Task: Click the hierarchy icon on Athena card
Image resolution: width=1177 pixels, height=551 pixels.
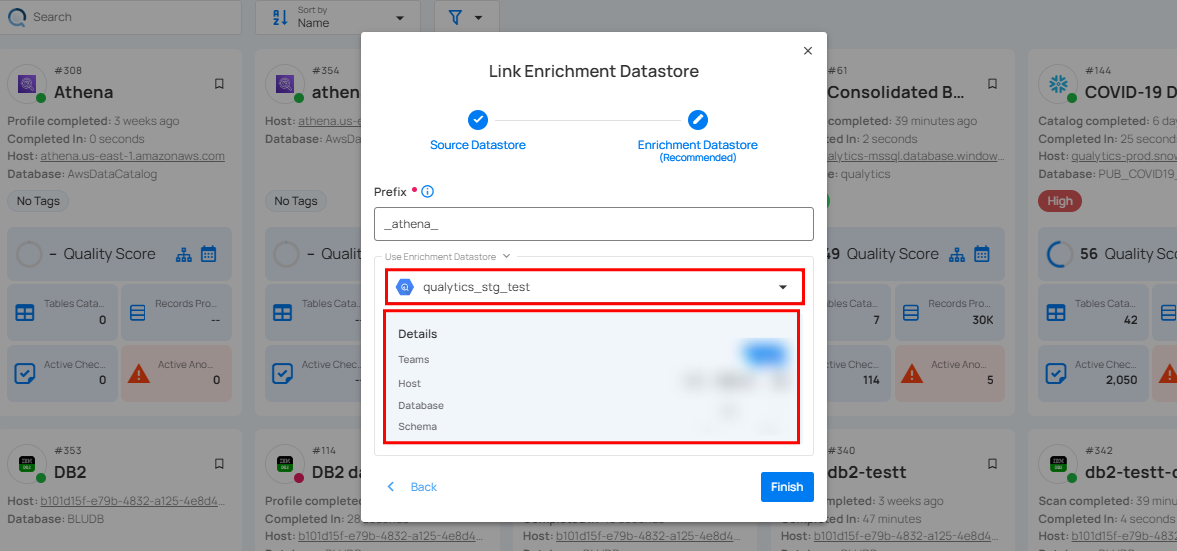Action: tap(184, 254)
